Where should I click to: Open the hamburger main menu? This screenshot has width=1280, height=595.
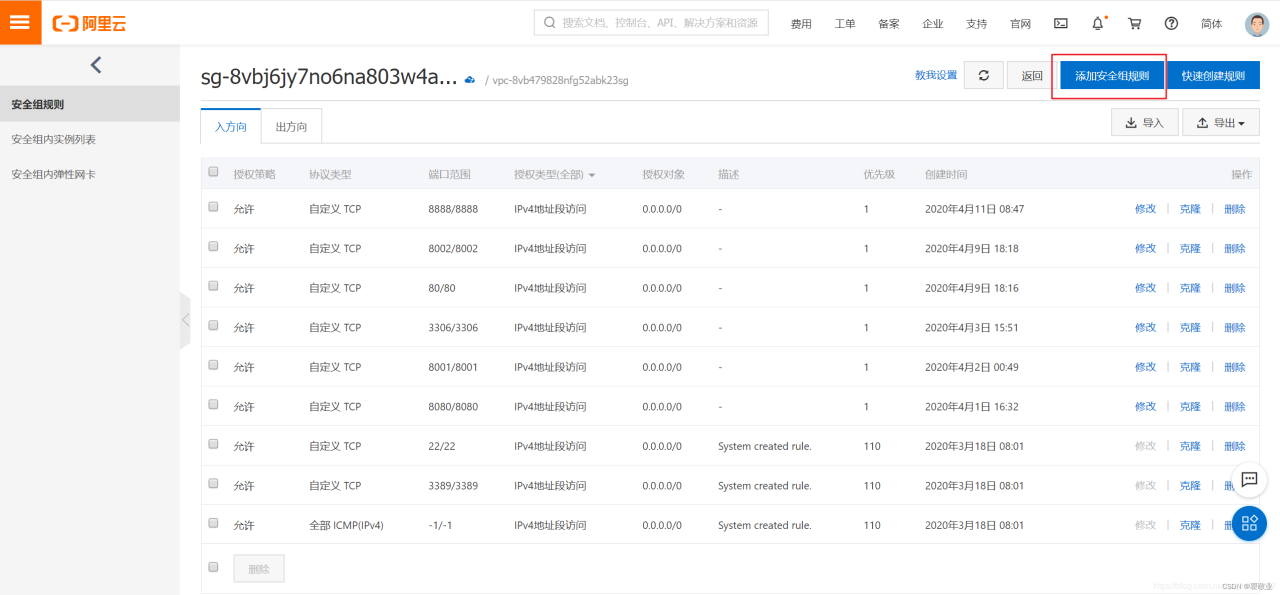pyautogui.click(x=20, y=22)
